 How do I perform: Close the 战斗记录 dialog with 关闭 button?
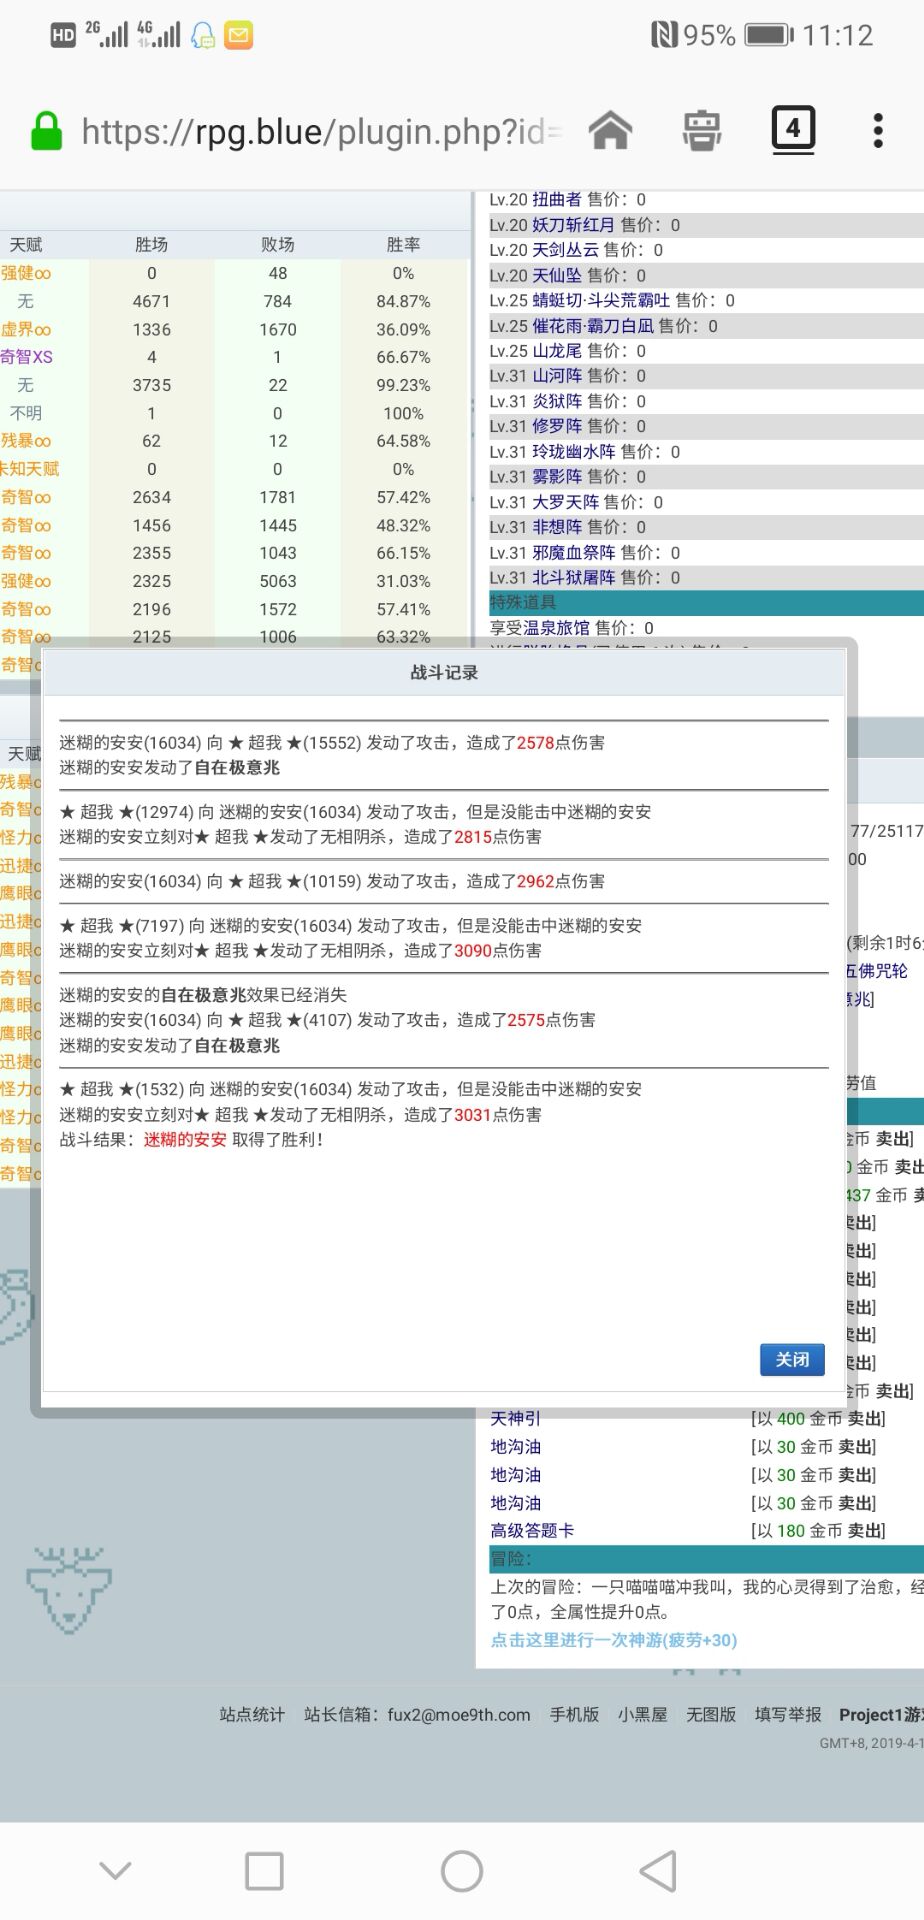[x=792, y=1359]
